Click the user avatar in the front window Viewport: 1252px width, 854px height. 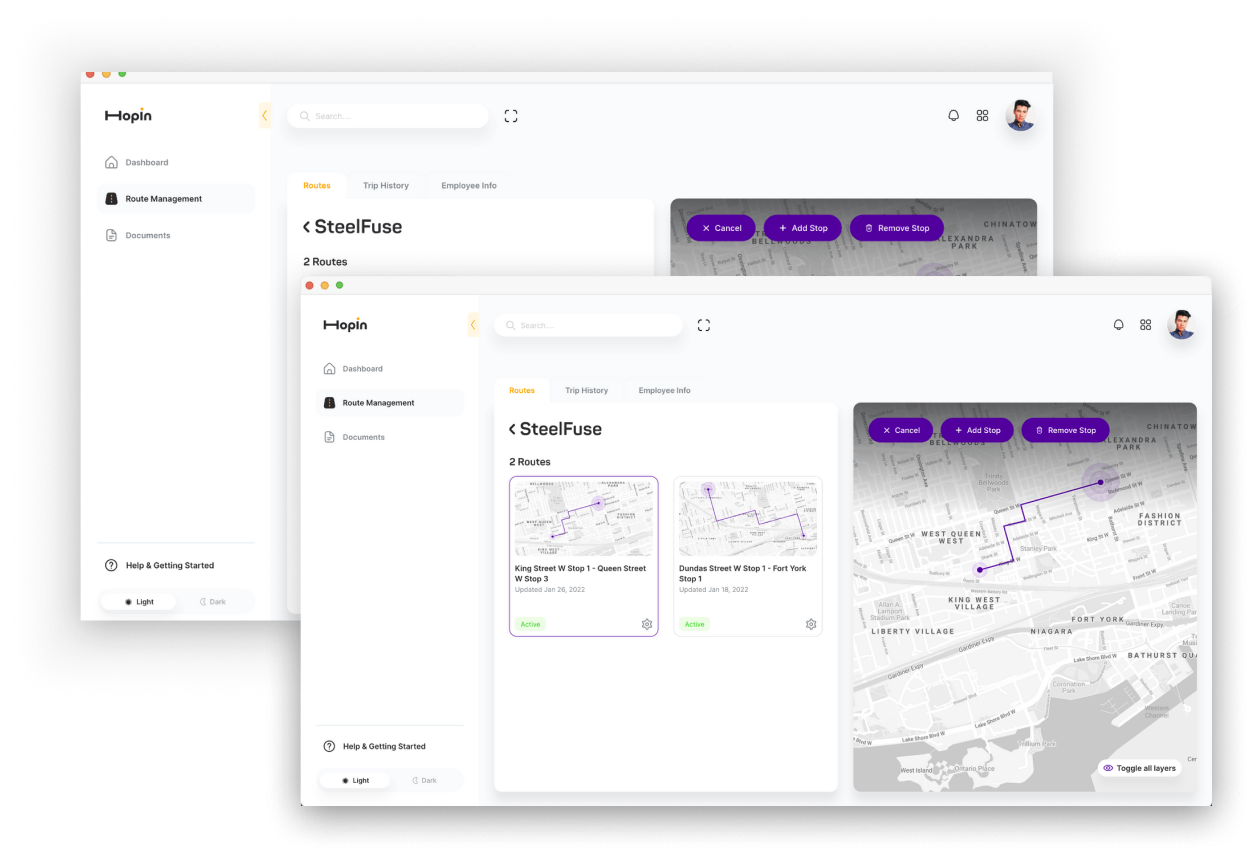(1182, 325)
